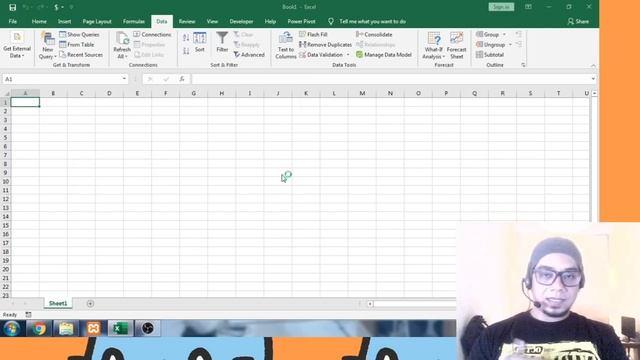Image resolution: width=640 pixels, height=360 pixels.
Task: Click the Name Box showing A1
Action: [x=61, y=79]
